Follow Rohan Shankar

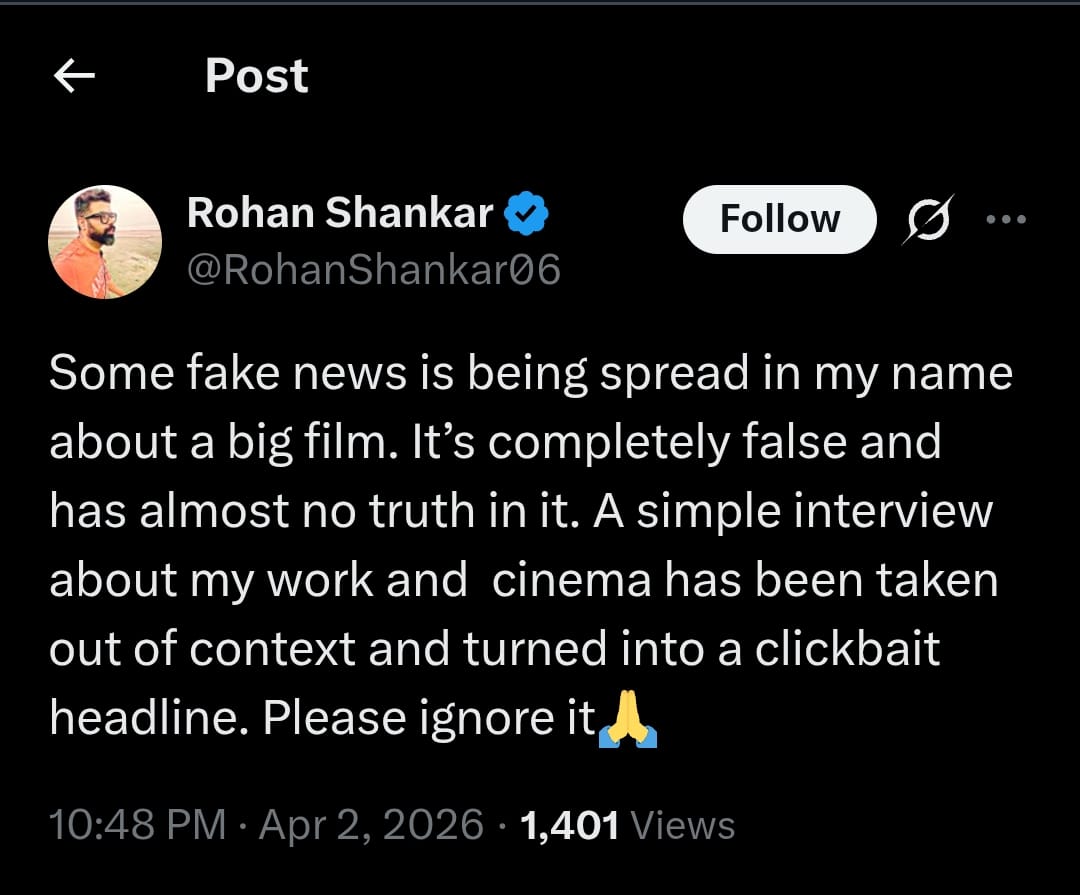click(779, 218)
